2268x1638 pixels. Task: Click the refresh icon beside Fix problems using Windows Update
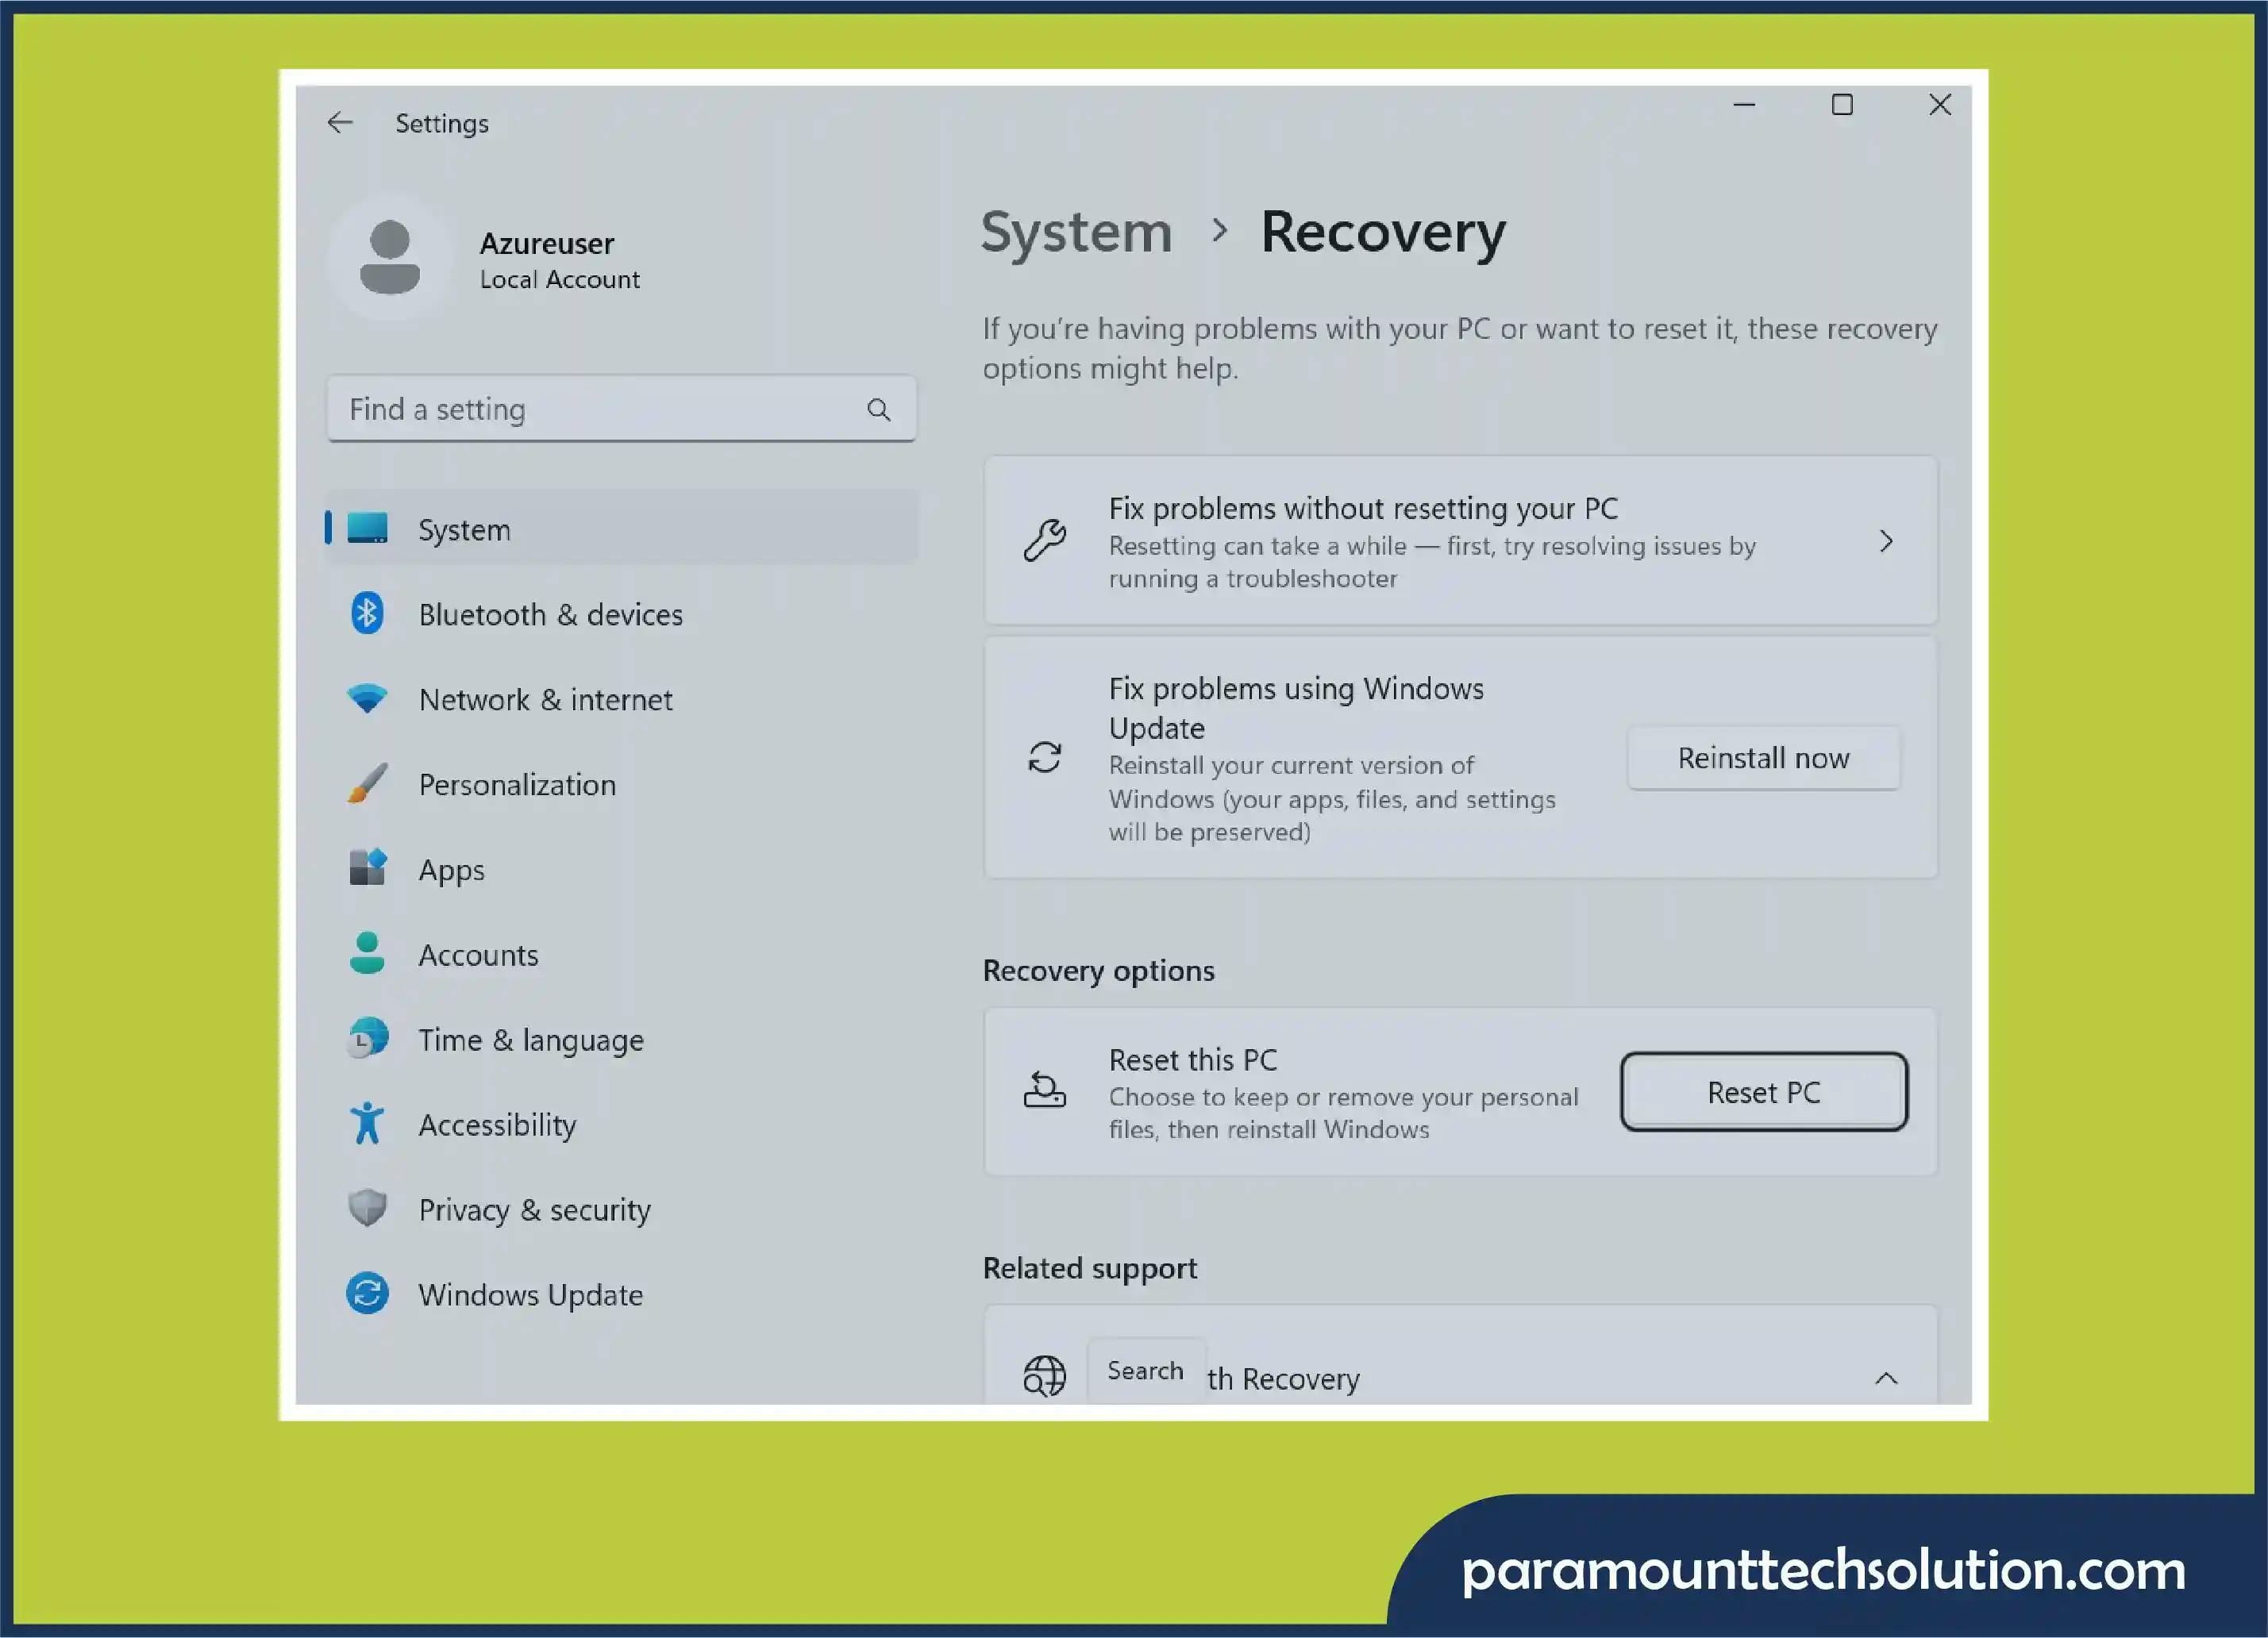(1045, 757)
